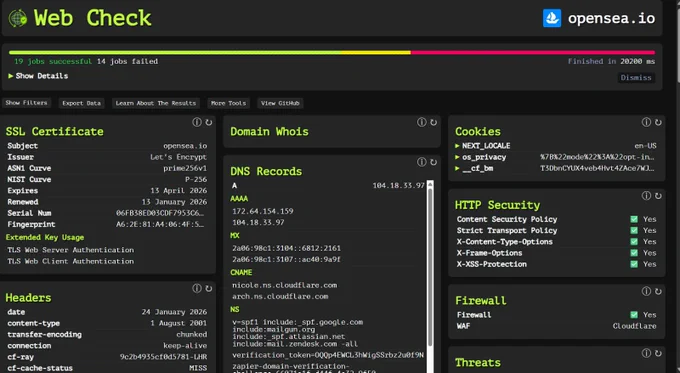Select the en-US cookie value
Screen dimensions: 680x373
pyautogui.click(x=645, y=146)
